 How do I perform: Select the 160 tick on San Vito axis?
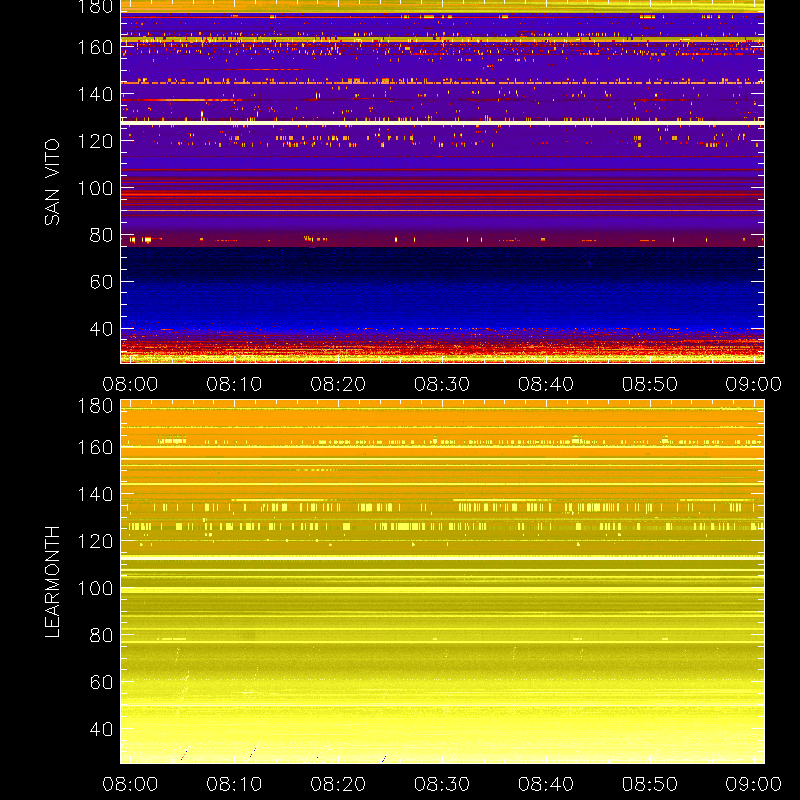point(95,47)
